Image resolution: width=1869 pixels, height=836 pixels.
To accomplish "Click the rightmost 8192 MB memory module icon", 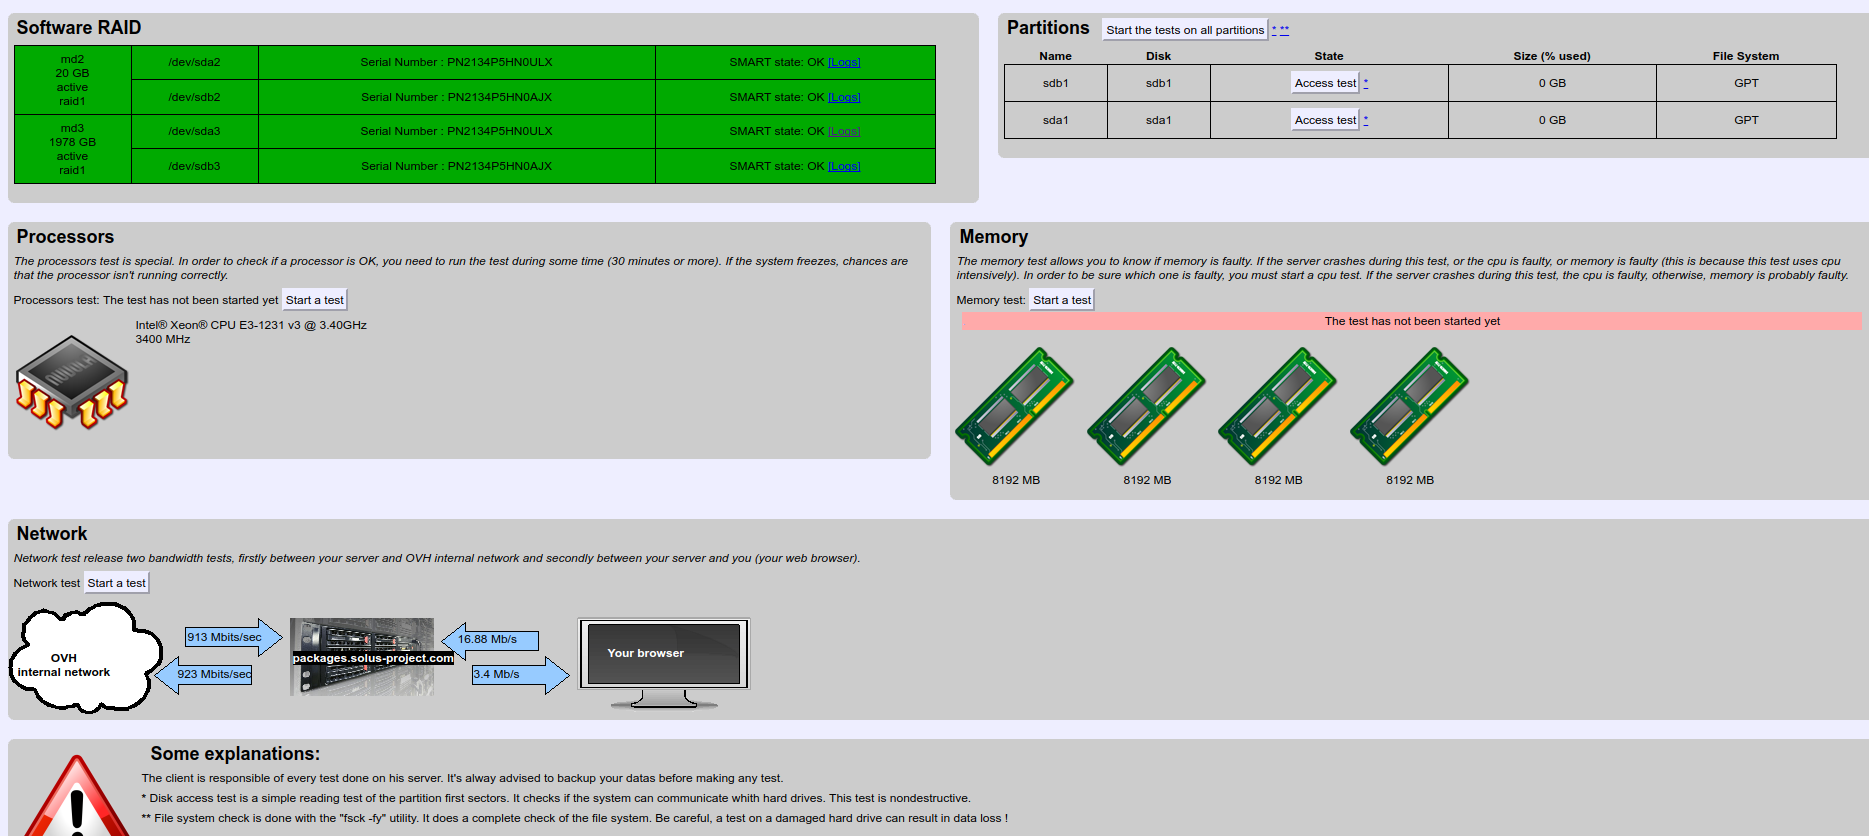I will (x=1409, y=406).
